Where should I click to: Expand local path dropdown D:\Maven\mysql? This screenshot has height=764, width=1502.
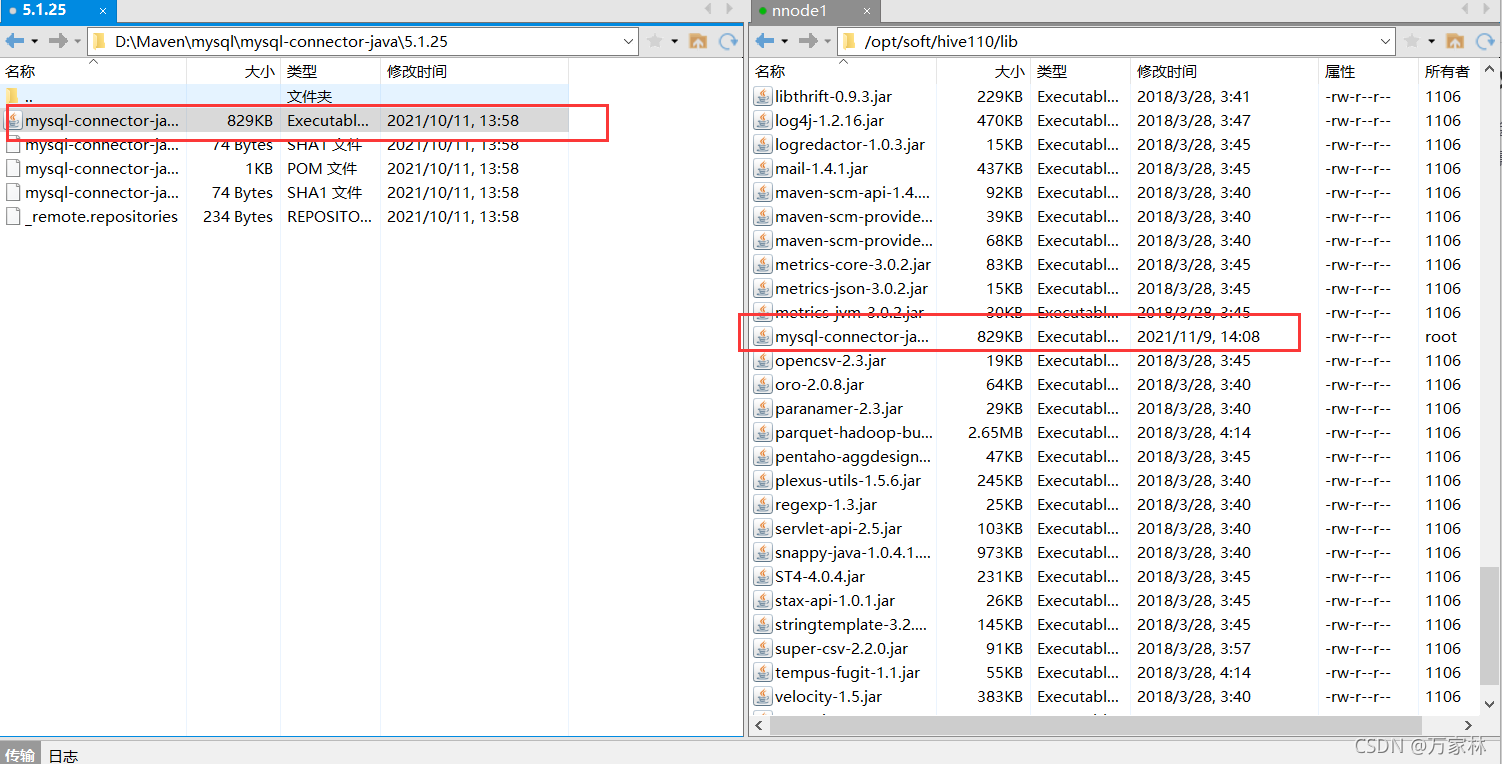[628, 42]
